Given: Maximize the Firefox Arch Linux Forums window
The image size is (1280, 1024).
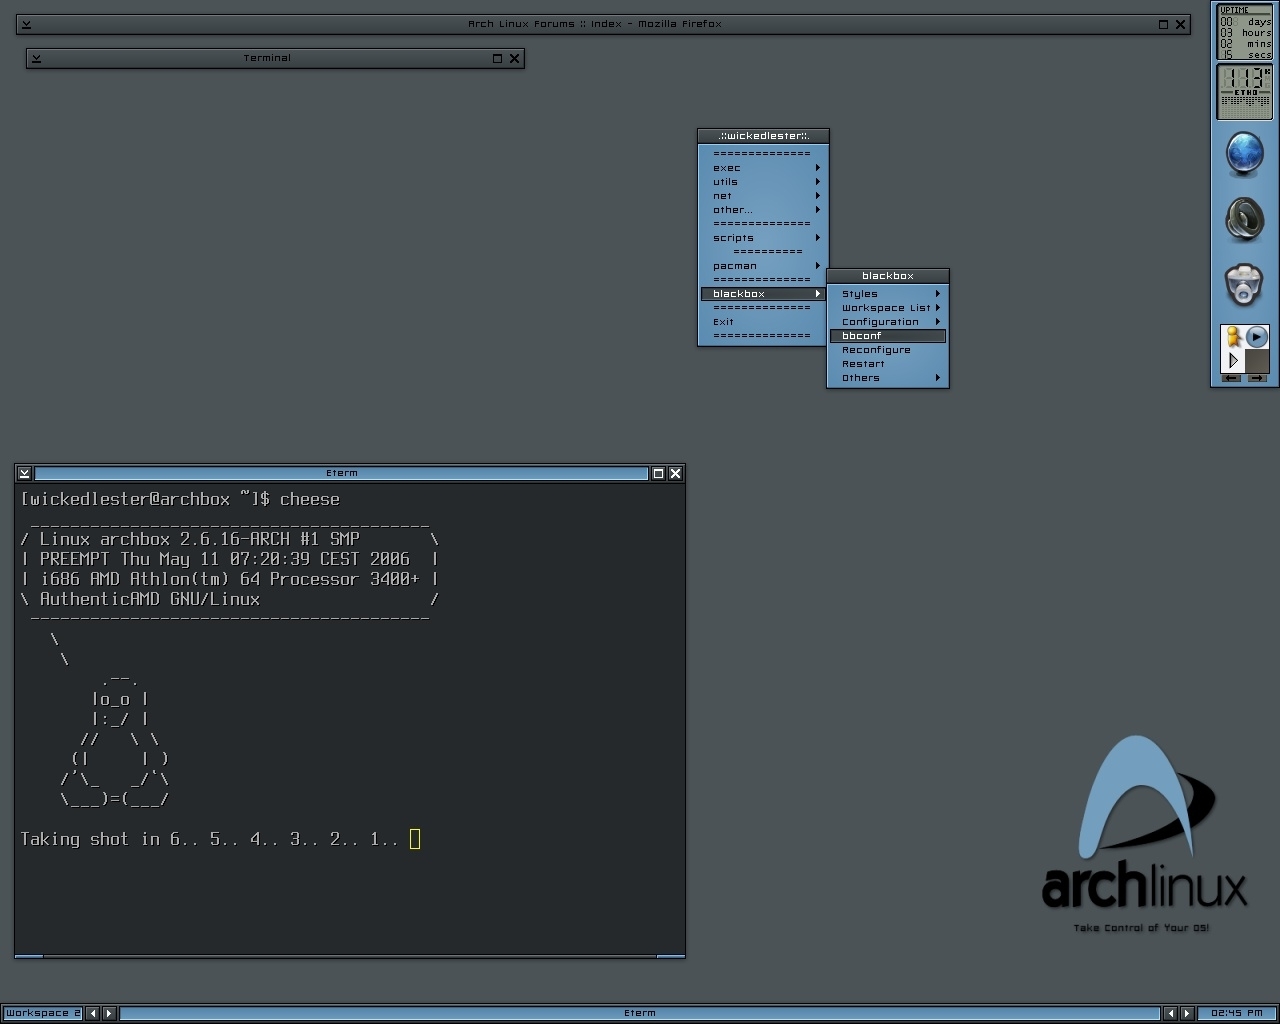Looking at the screenshot, I should [x=1163, y=24].
